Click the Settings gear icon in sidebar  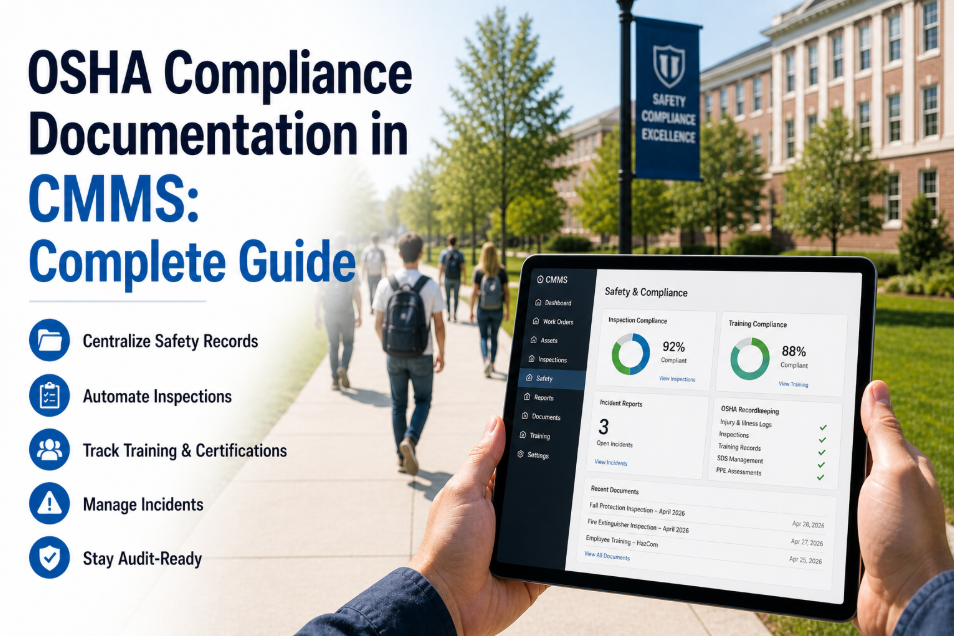(520, 454)
